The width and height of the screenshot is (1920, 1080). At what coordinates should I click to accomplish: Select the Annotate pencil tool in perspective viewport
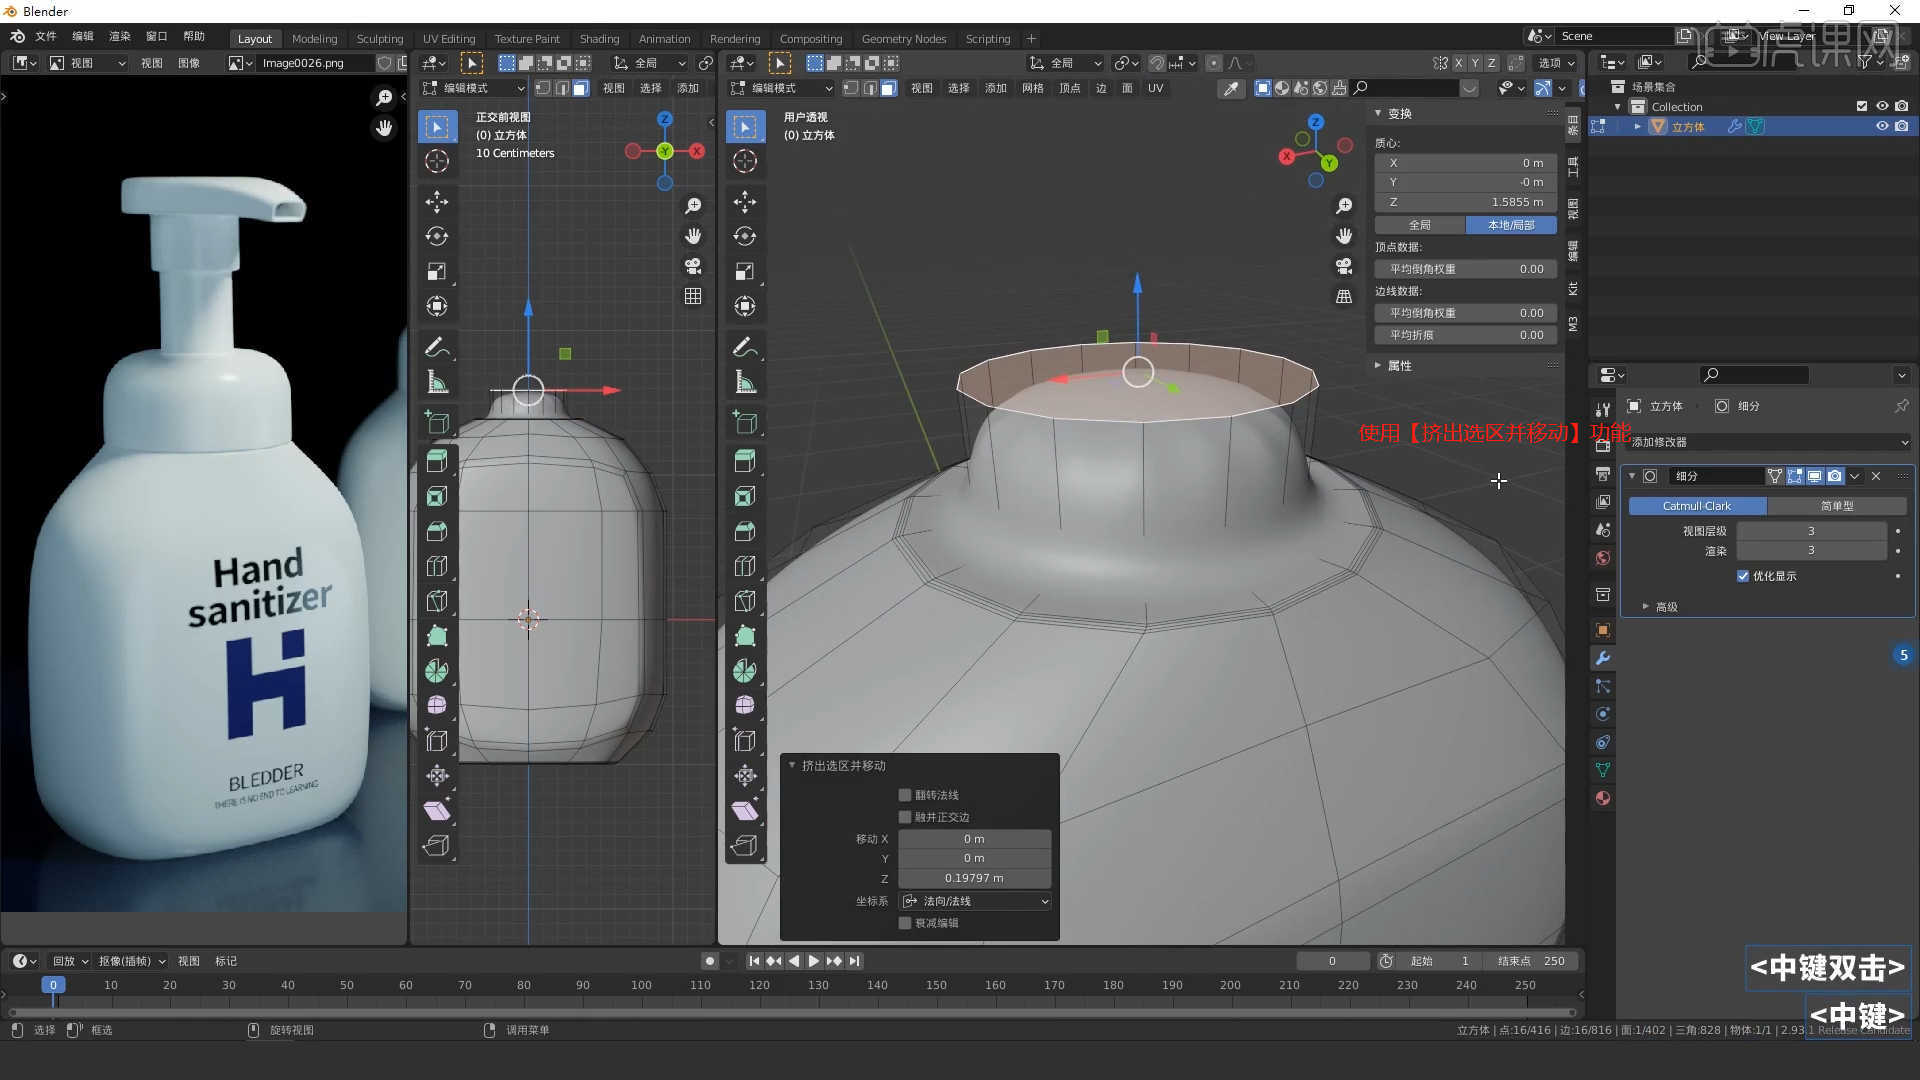coord(745,347)
